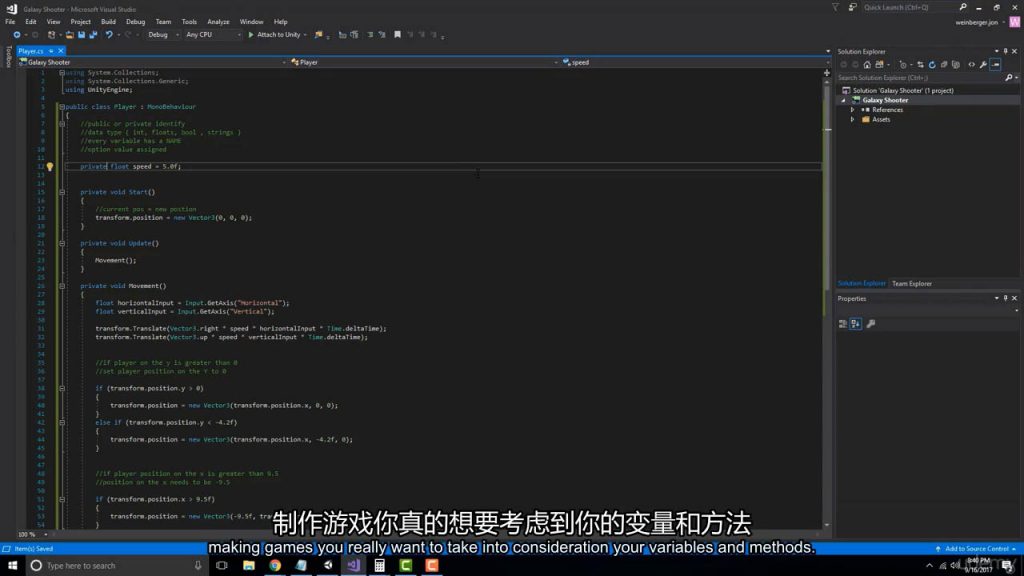Screen dimensions: 1024x576
Task: Switch to the Team Explorer tab
Action: 911,284
